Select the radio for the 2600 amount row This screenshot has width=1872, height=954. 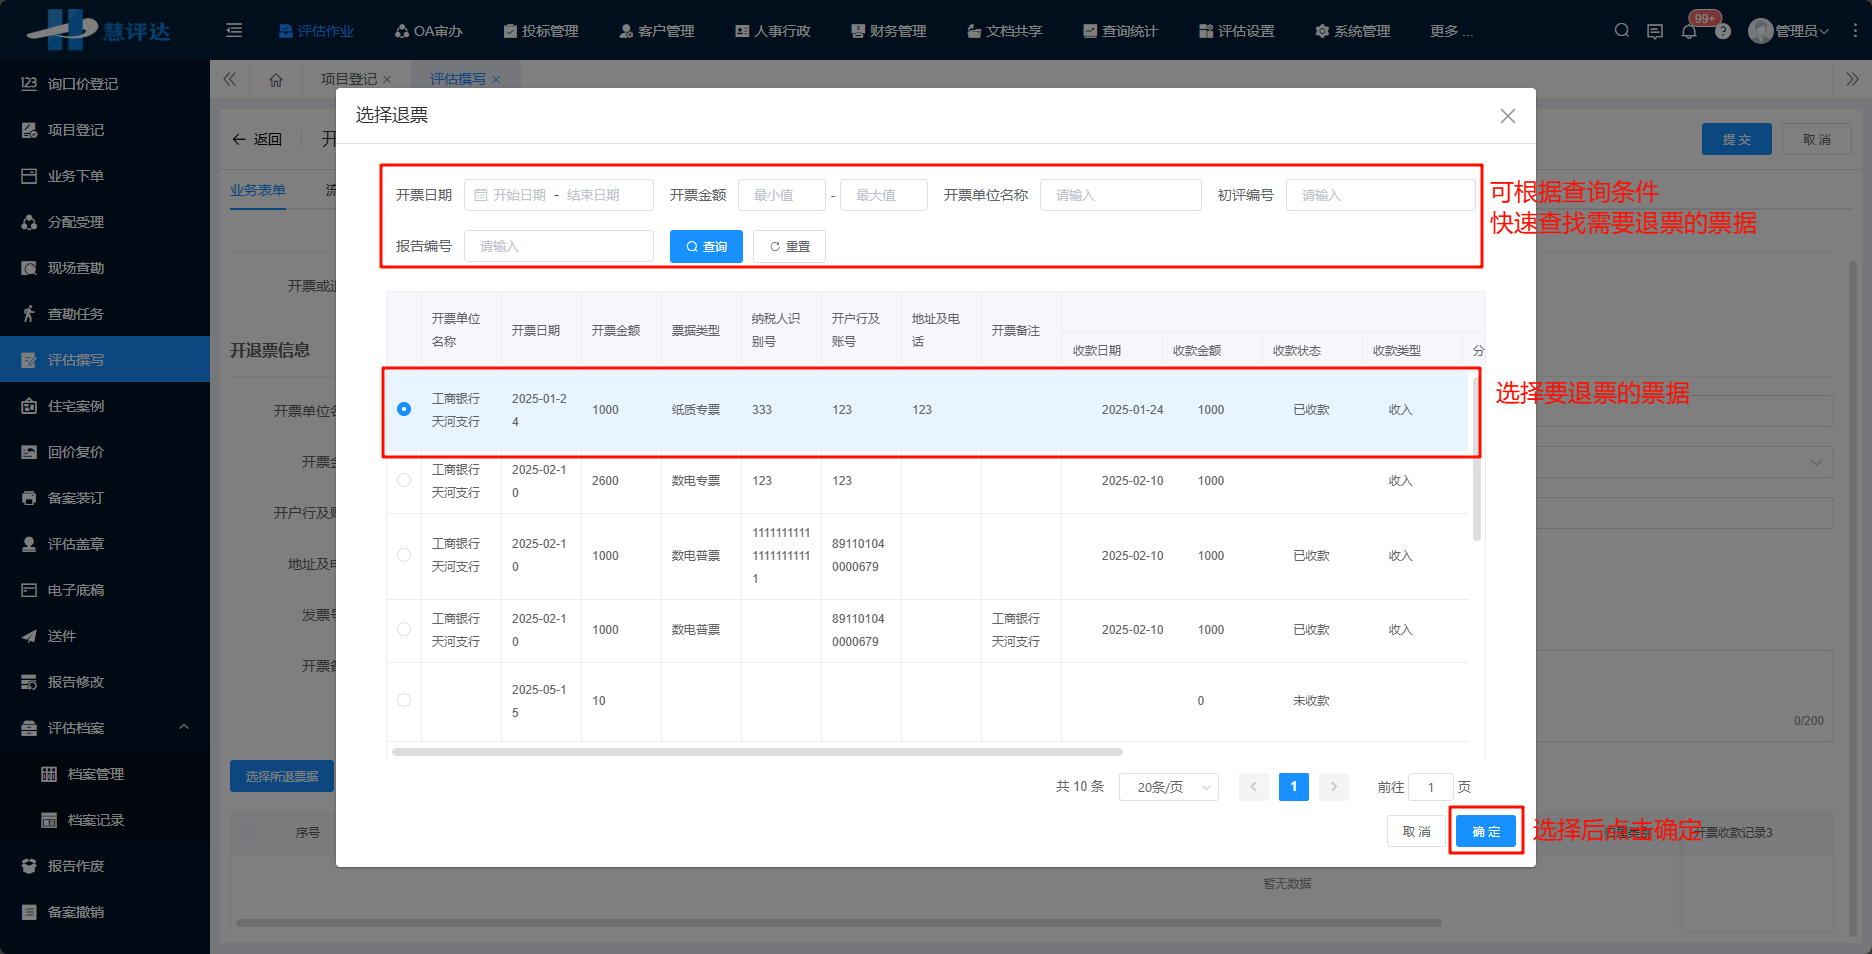404,480
